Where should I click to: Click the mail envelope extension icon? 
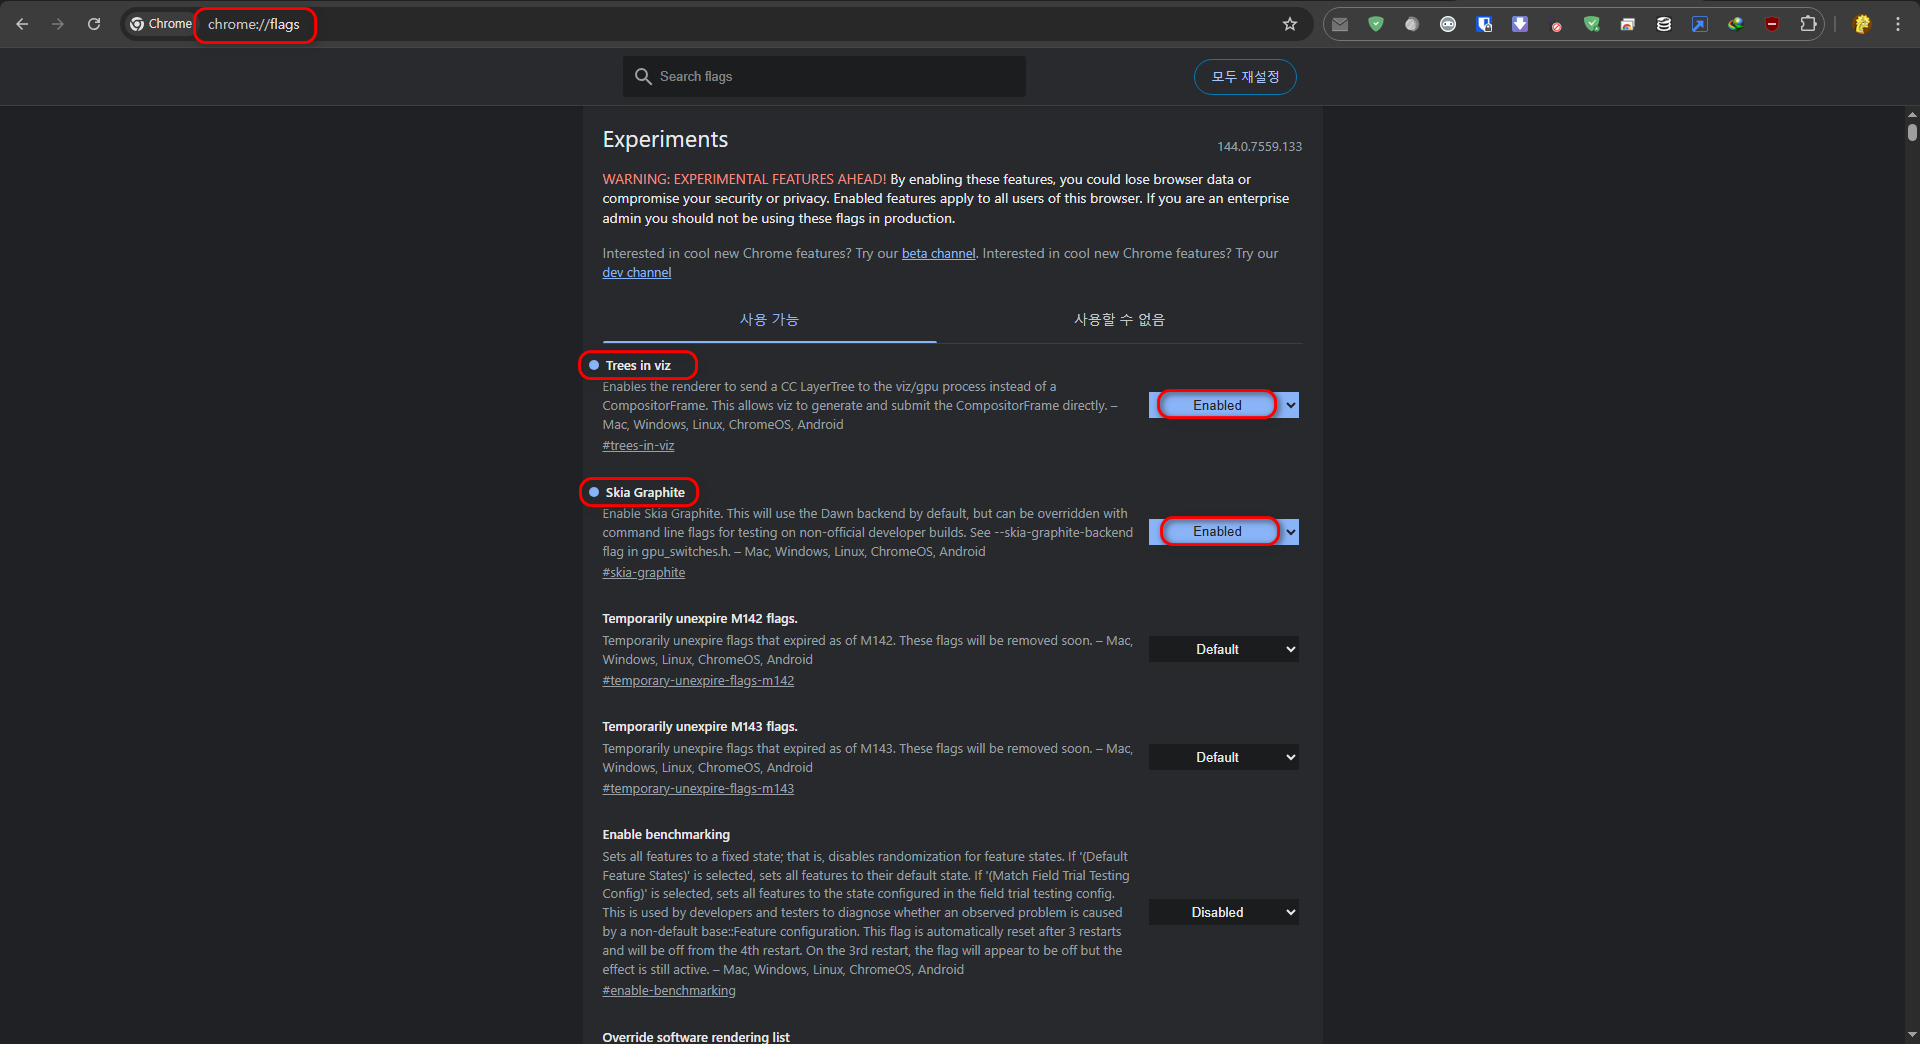(1340, 24)
